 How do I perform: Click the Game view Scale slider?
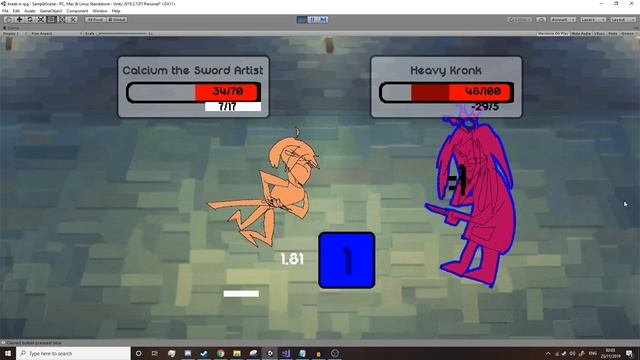122,33
